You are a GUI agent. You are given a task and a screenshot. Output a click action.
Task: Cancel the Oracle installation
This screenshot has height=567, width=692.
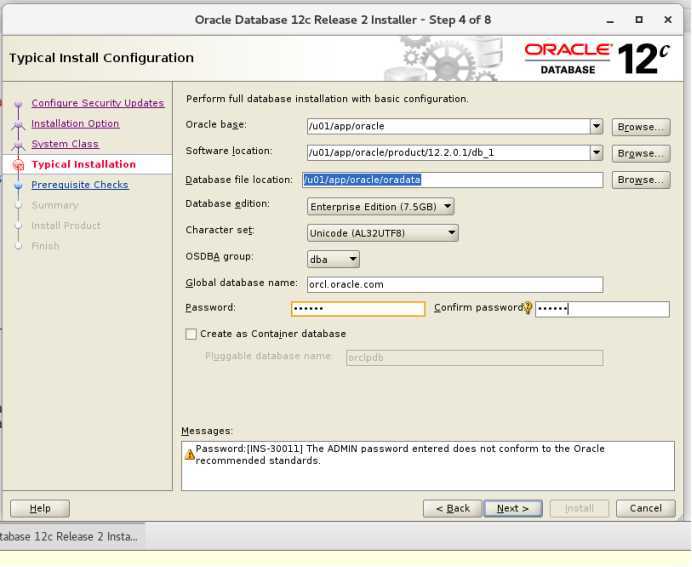click(x=646, y=508)
